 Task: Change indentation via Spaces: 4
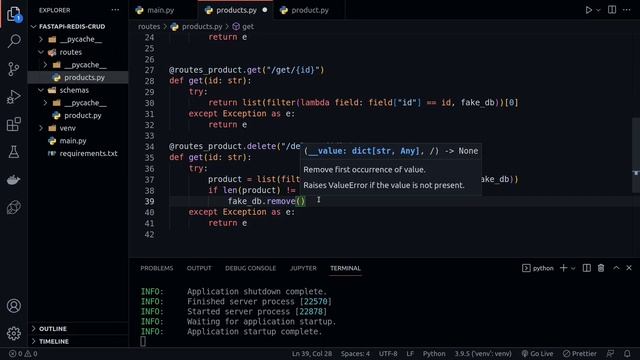(x=355, y=353)
